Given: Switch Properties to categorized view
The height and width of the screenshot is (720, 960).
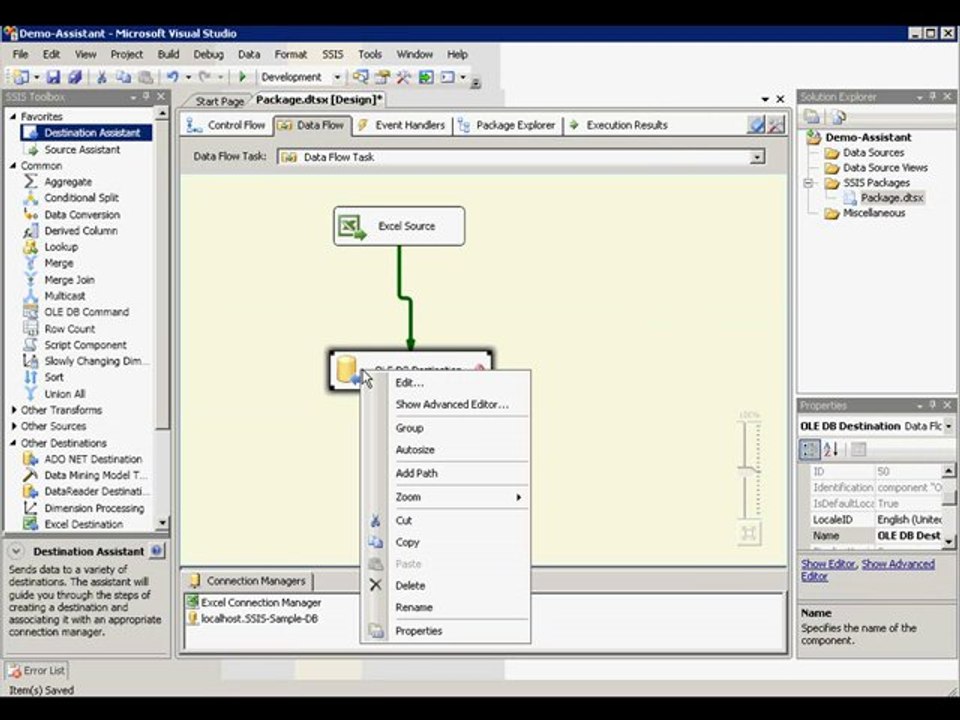Looking at the screenshot, I should 809,449.
